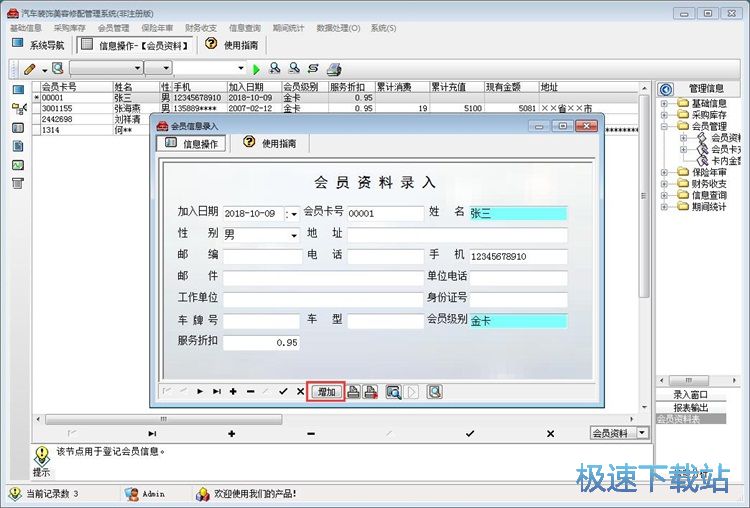Click the rightmost search icon in dialog toolbar
The width and height of the screenshot is (750, 508).
434,392
